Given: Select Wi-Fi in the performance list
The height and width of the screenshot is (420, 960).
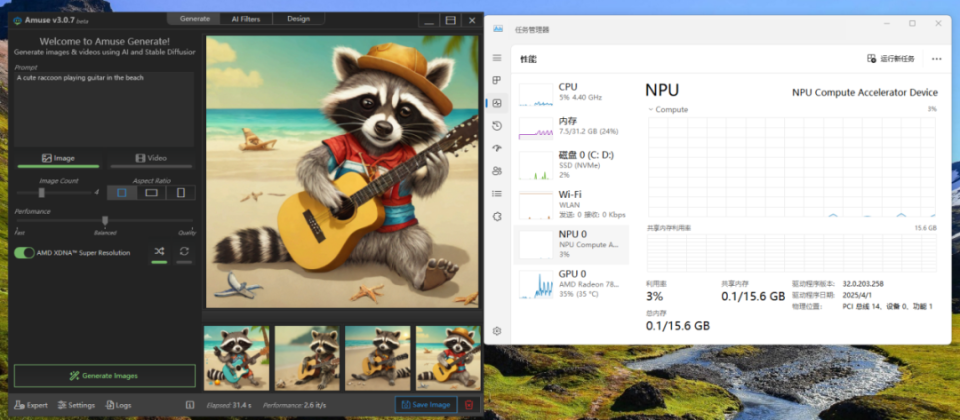Looking at the screenshot, I should point(571,204).
